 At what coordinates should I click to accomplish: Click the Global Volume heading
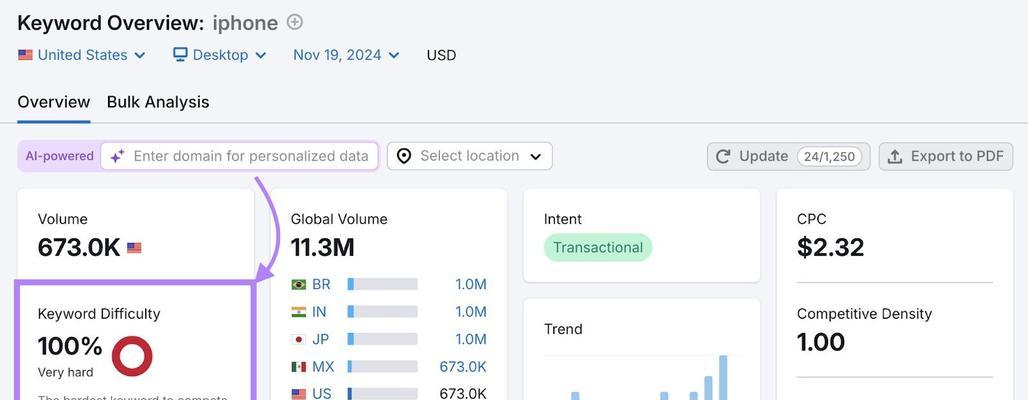339,219
